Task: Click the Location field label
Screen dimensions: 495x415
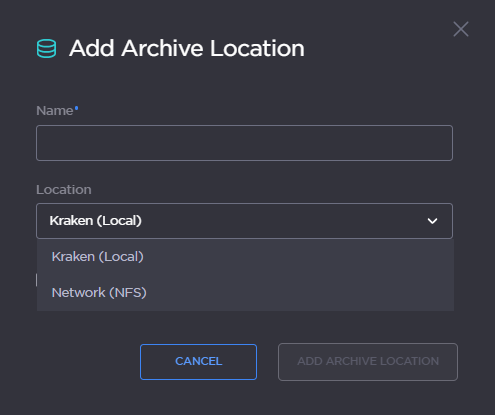Action: (x=64, y=190)
